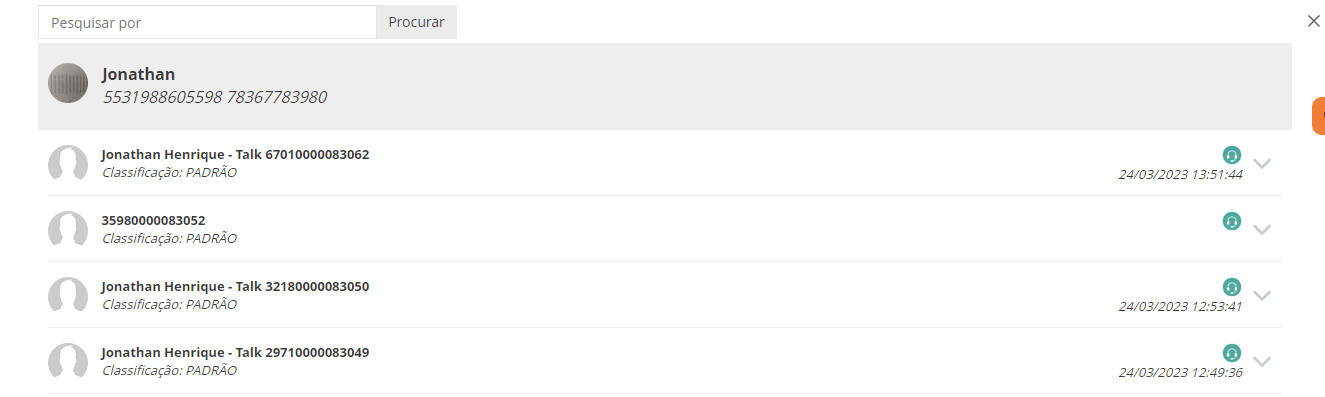Close the panel with the X button
Viewport: 1325px width, 397px height.
coord(1314,21)
